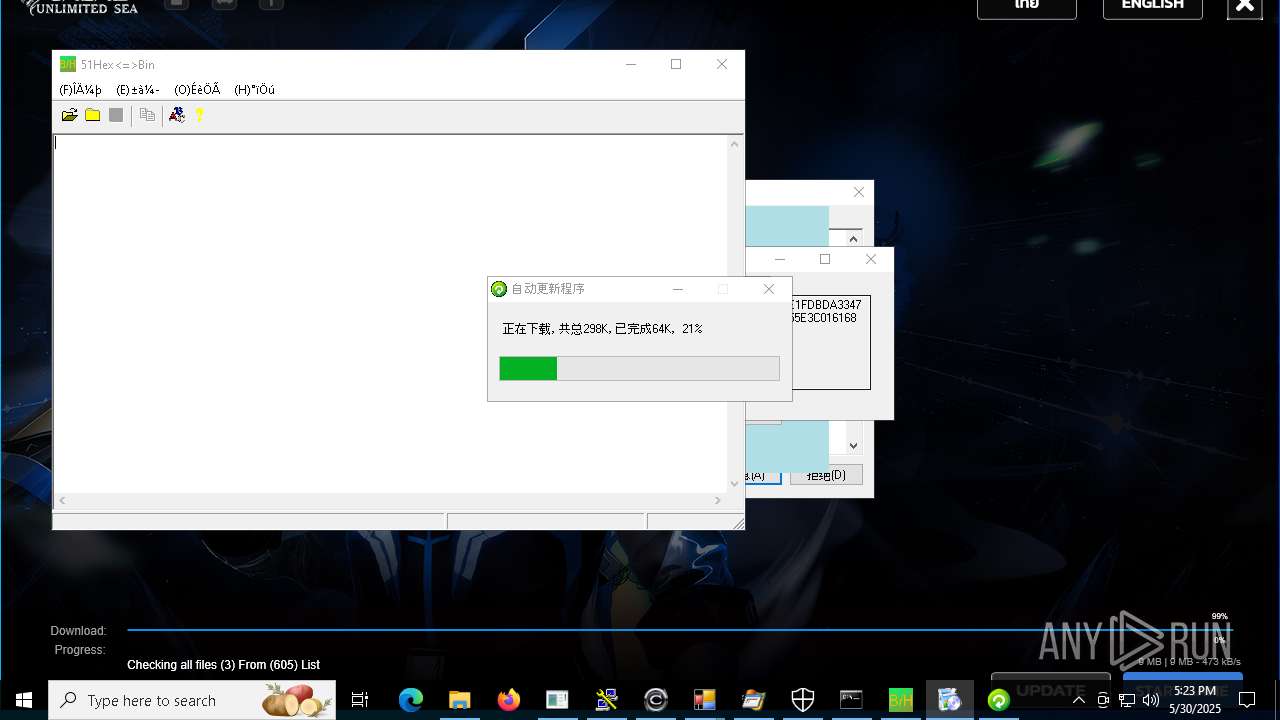
Task: Click the active installer disc icon on taskbar
Action: click(x=949, y=700)
